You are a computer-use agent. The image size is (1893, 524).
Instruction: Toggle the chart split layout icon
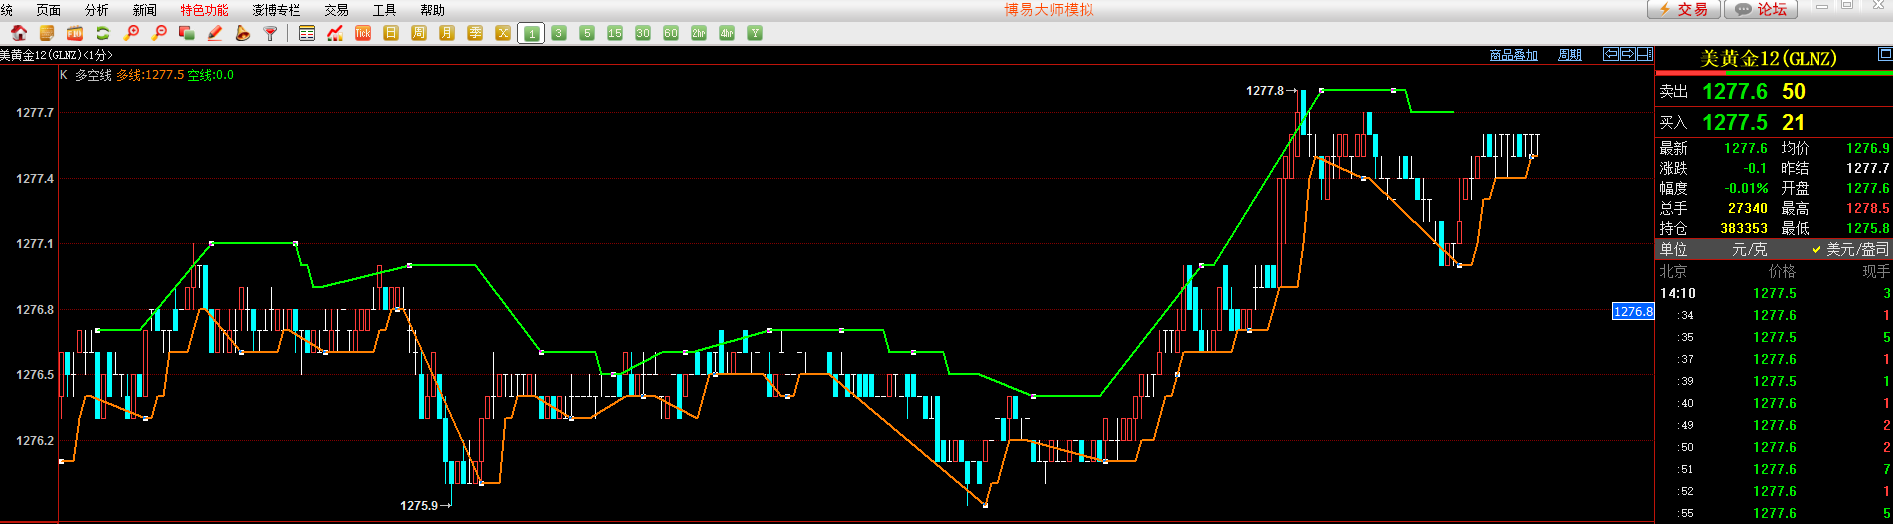1644,54
